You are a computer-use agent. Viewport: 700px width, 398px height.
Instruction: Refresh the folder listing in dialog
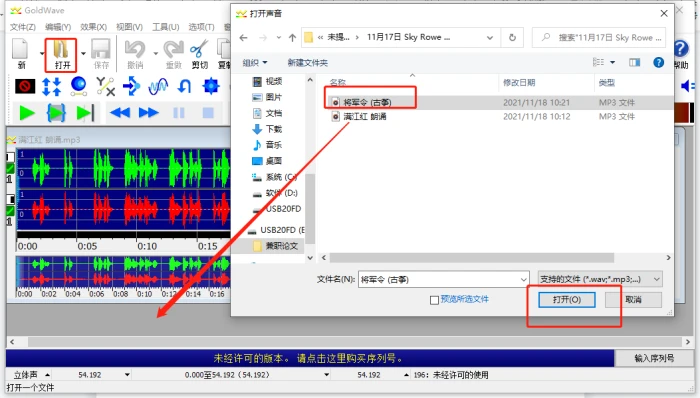click(x=512, y=37)
